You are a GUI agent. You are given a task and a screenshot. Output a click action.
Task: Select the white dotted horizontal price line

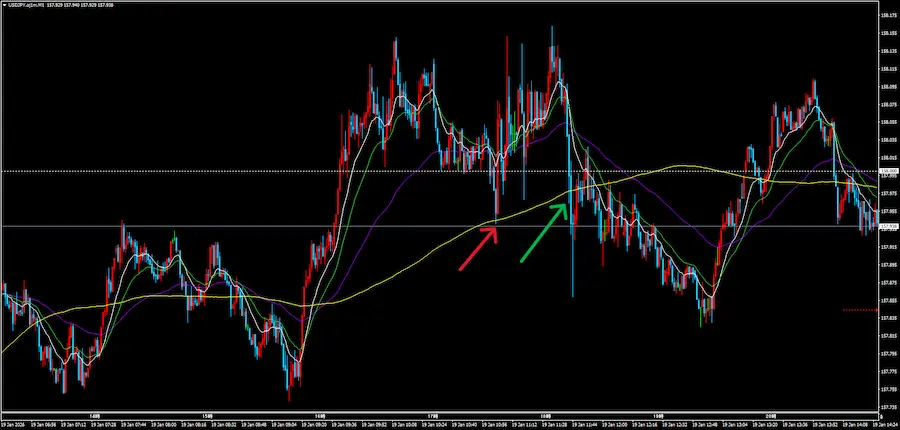click(300, 171)
